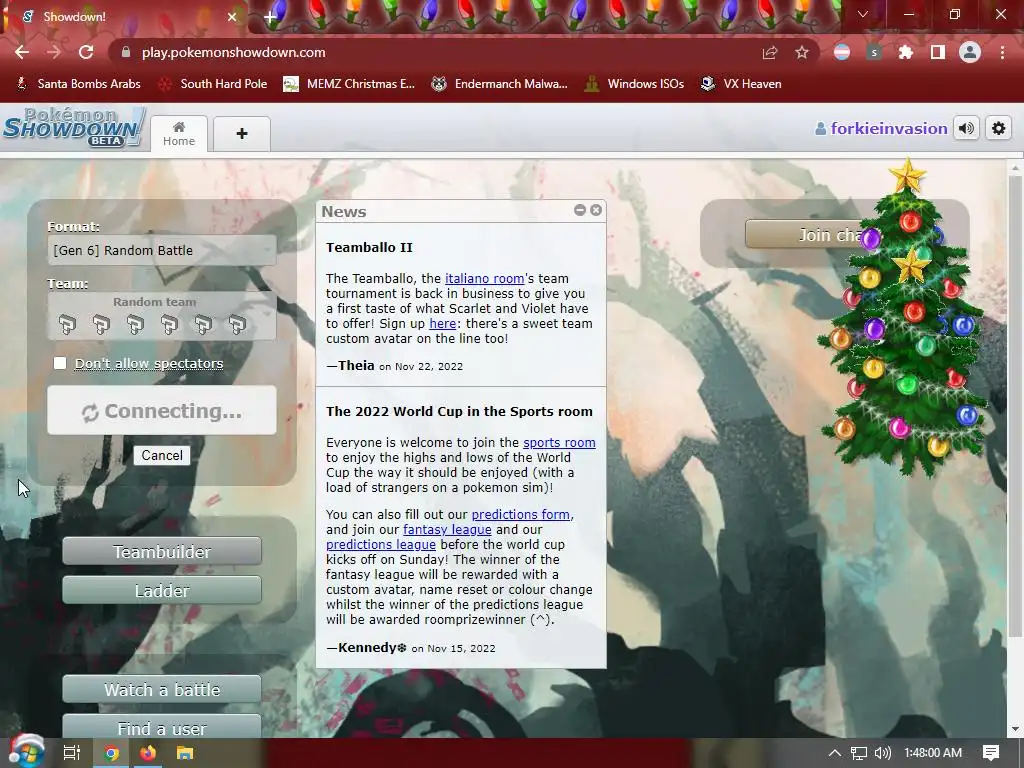Cancel the connecting battle search
Screen dimensions: 1024x768
click(162, 455)
